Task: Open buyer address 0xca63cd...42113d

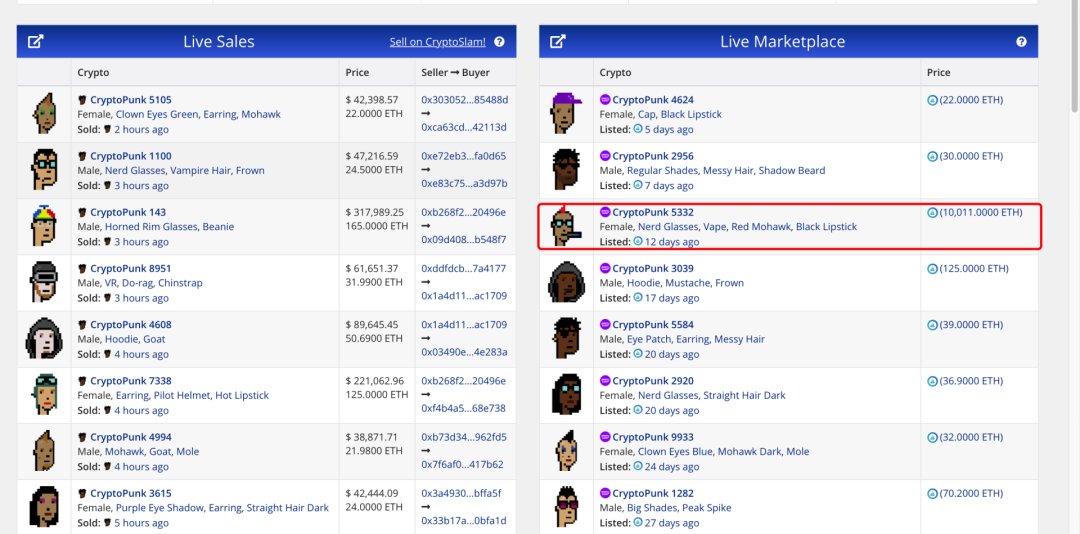Action: coord(464,127)
